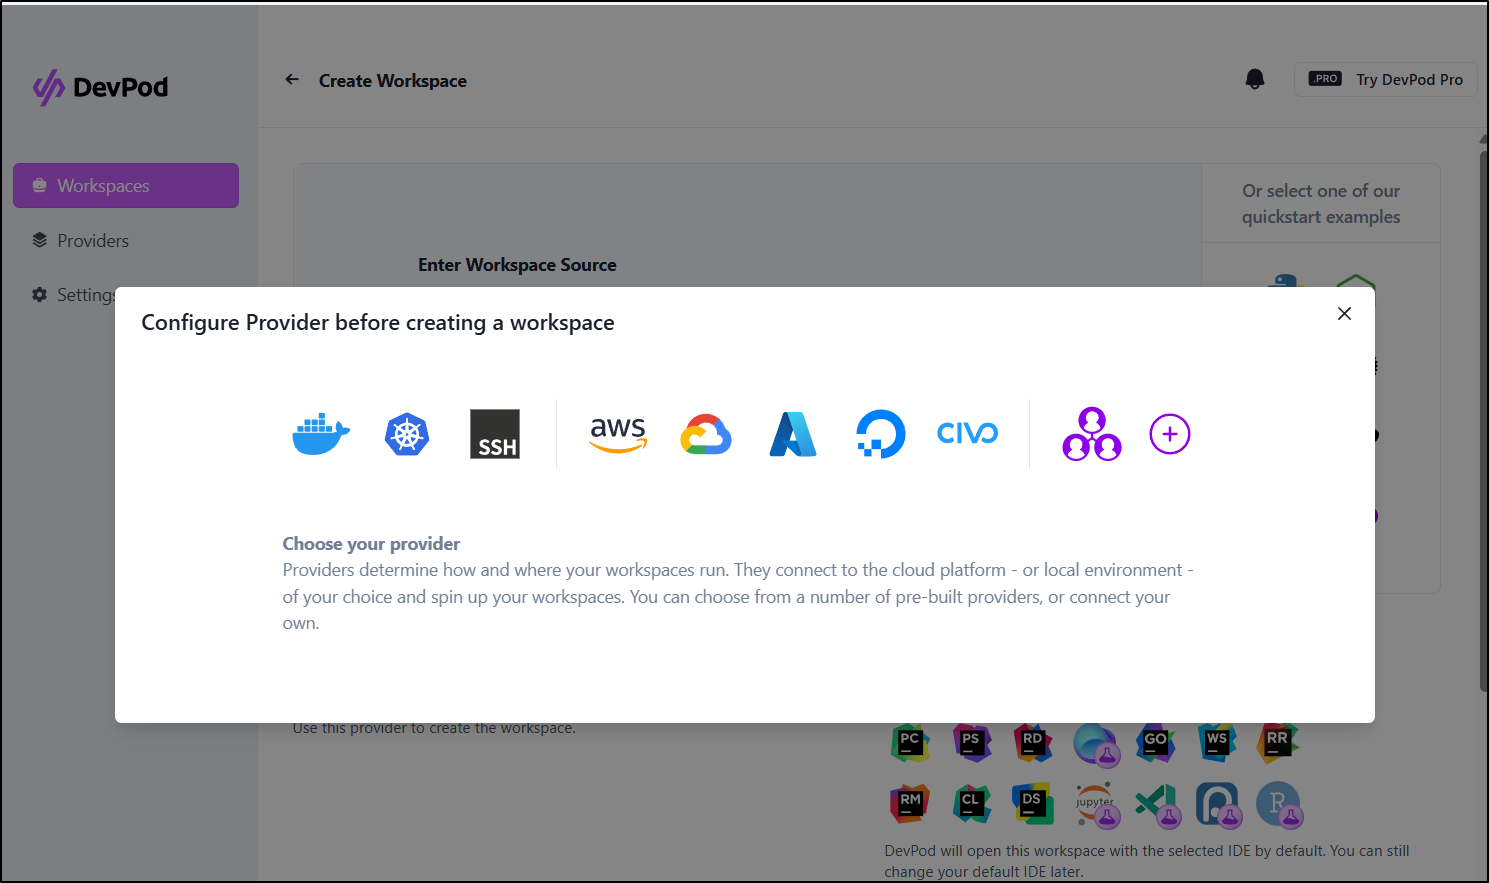Select the GoLand (GO) IDE icon
1489x883 pixels.
1155,743
